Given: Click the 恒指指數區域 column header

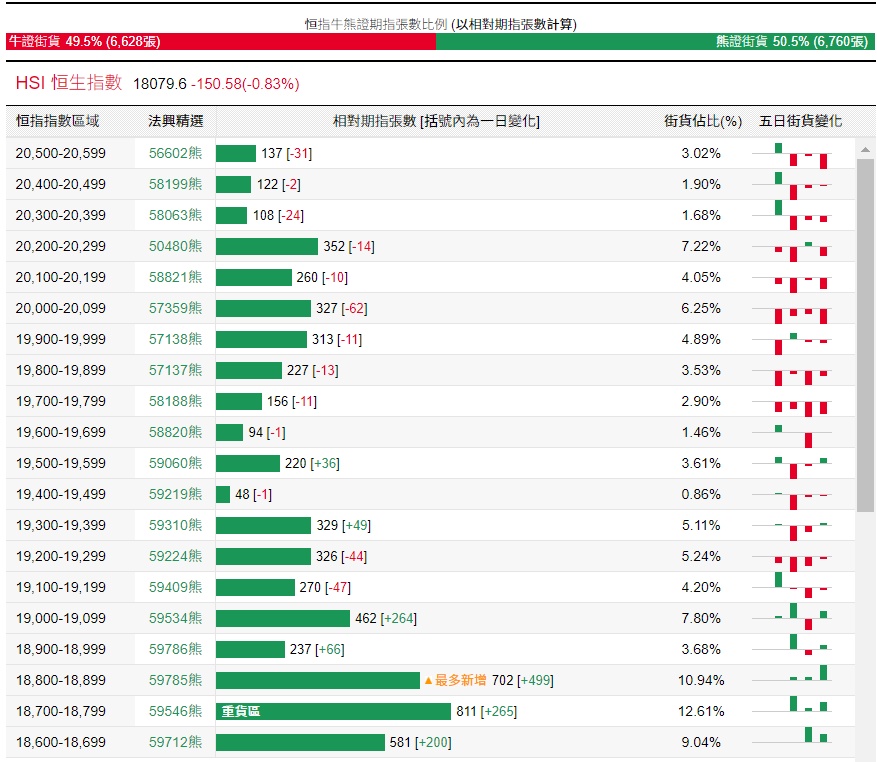Looking at the screenshot, I should coord(58,121).
